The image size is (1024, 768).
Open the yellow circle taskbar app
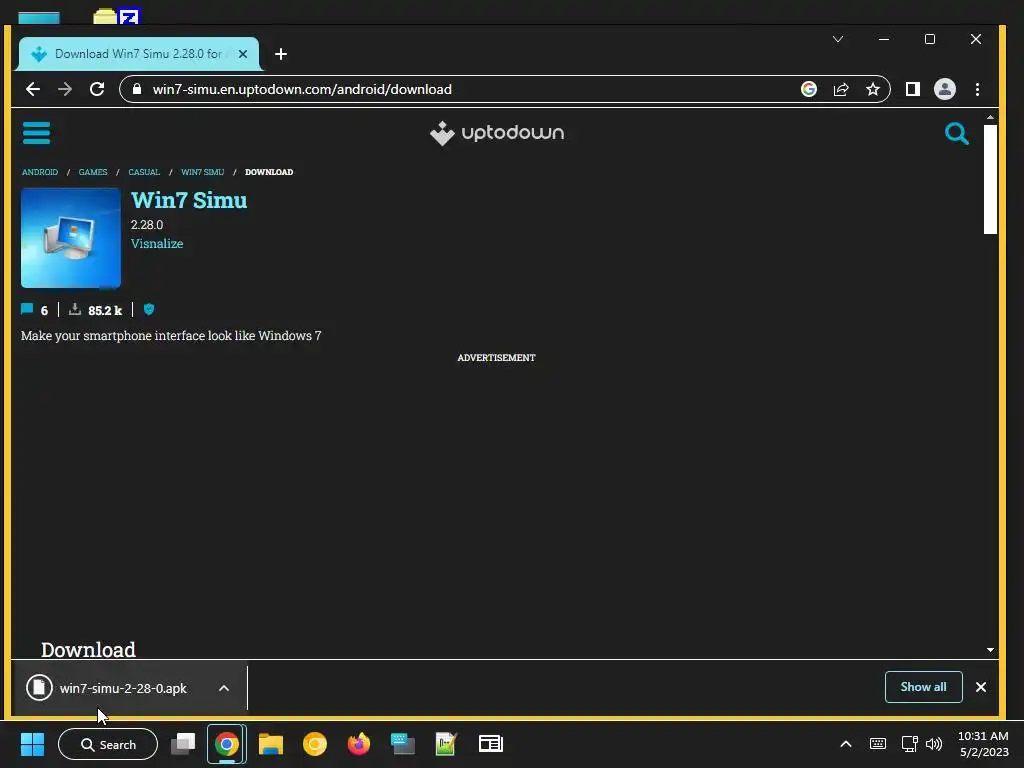pyautogui.click(x=315, y=744)
